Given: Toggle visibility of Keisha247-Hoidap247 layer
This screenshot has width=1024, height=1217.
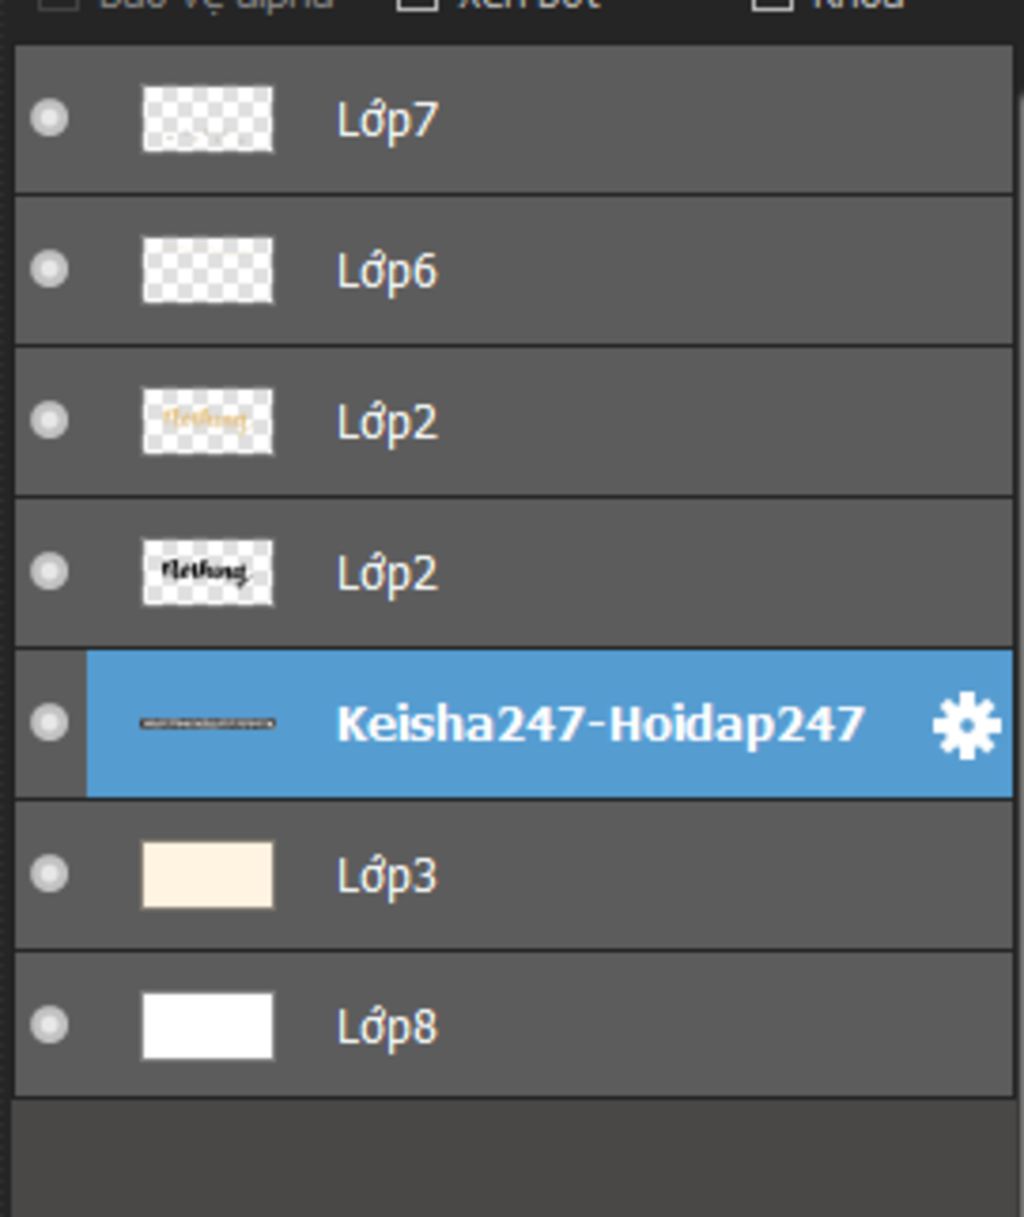Looking at the screenshot, I should (50, 723).
